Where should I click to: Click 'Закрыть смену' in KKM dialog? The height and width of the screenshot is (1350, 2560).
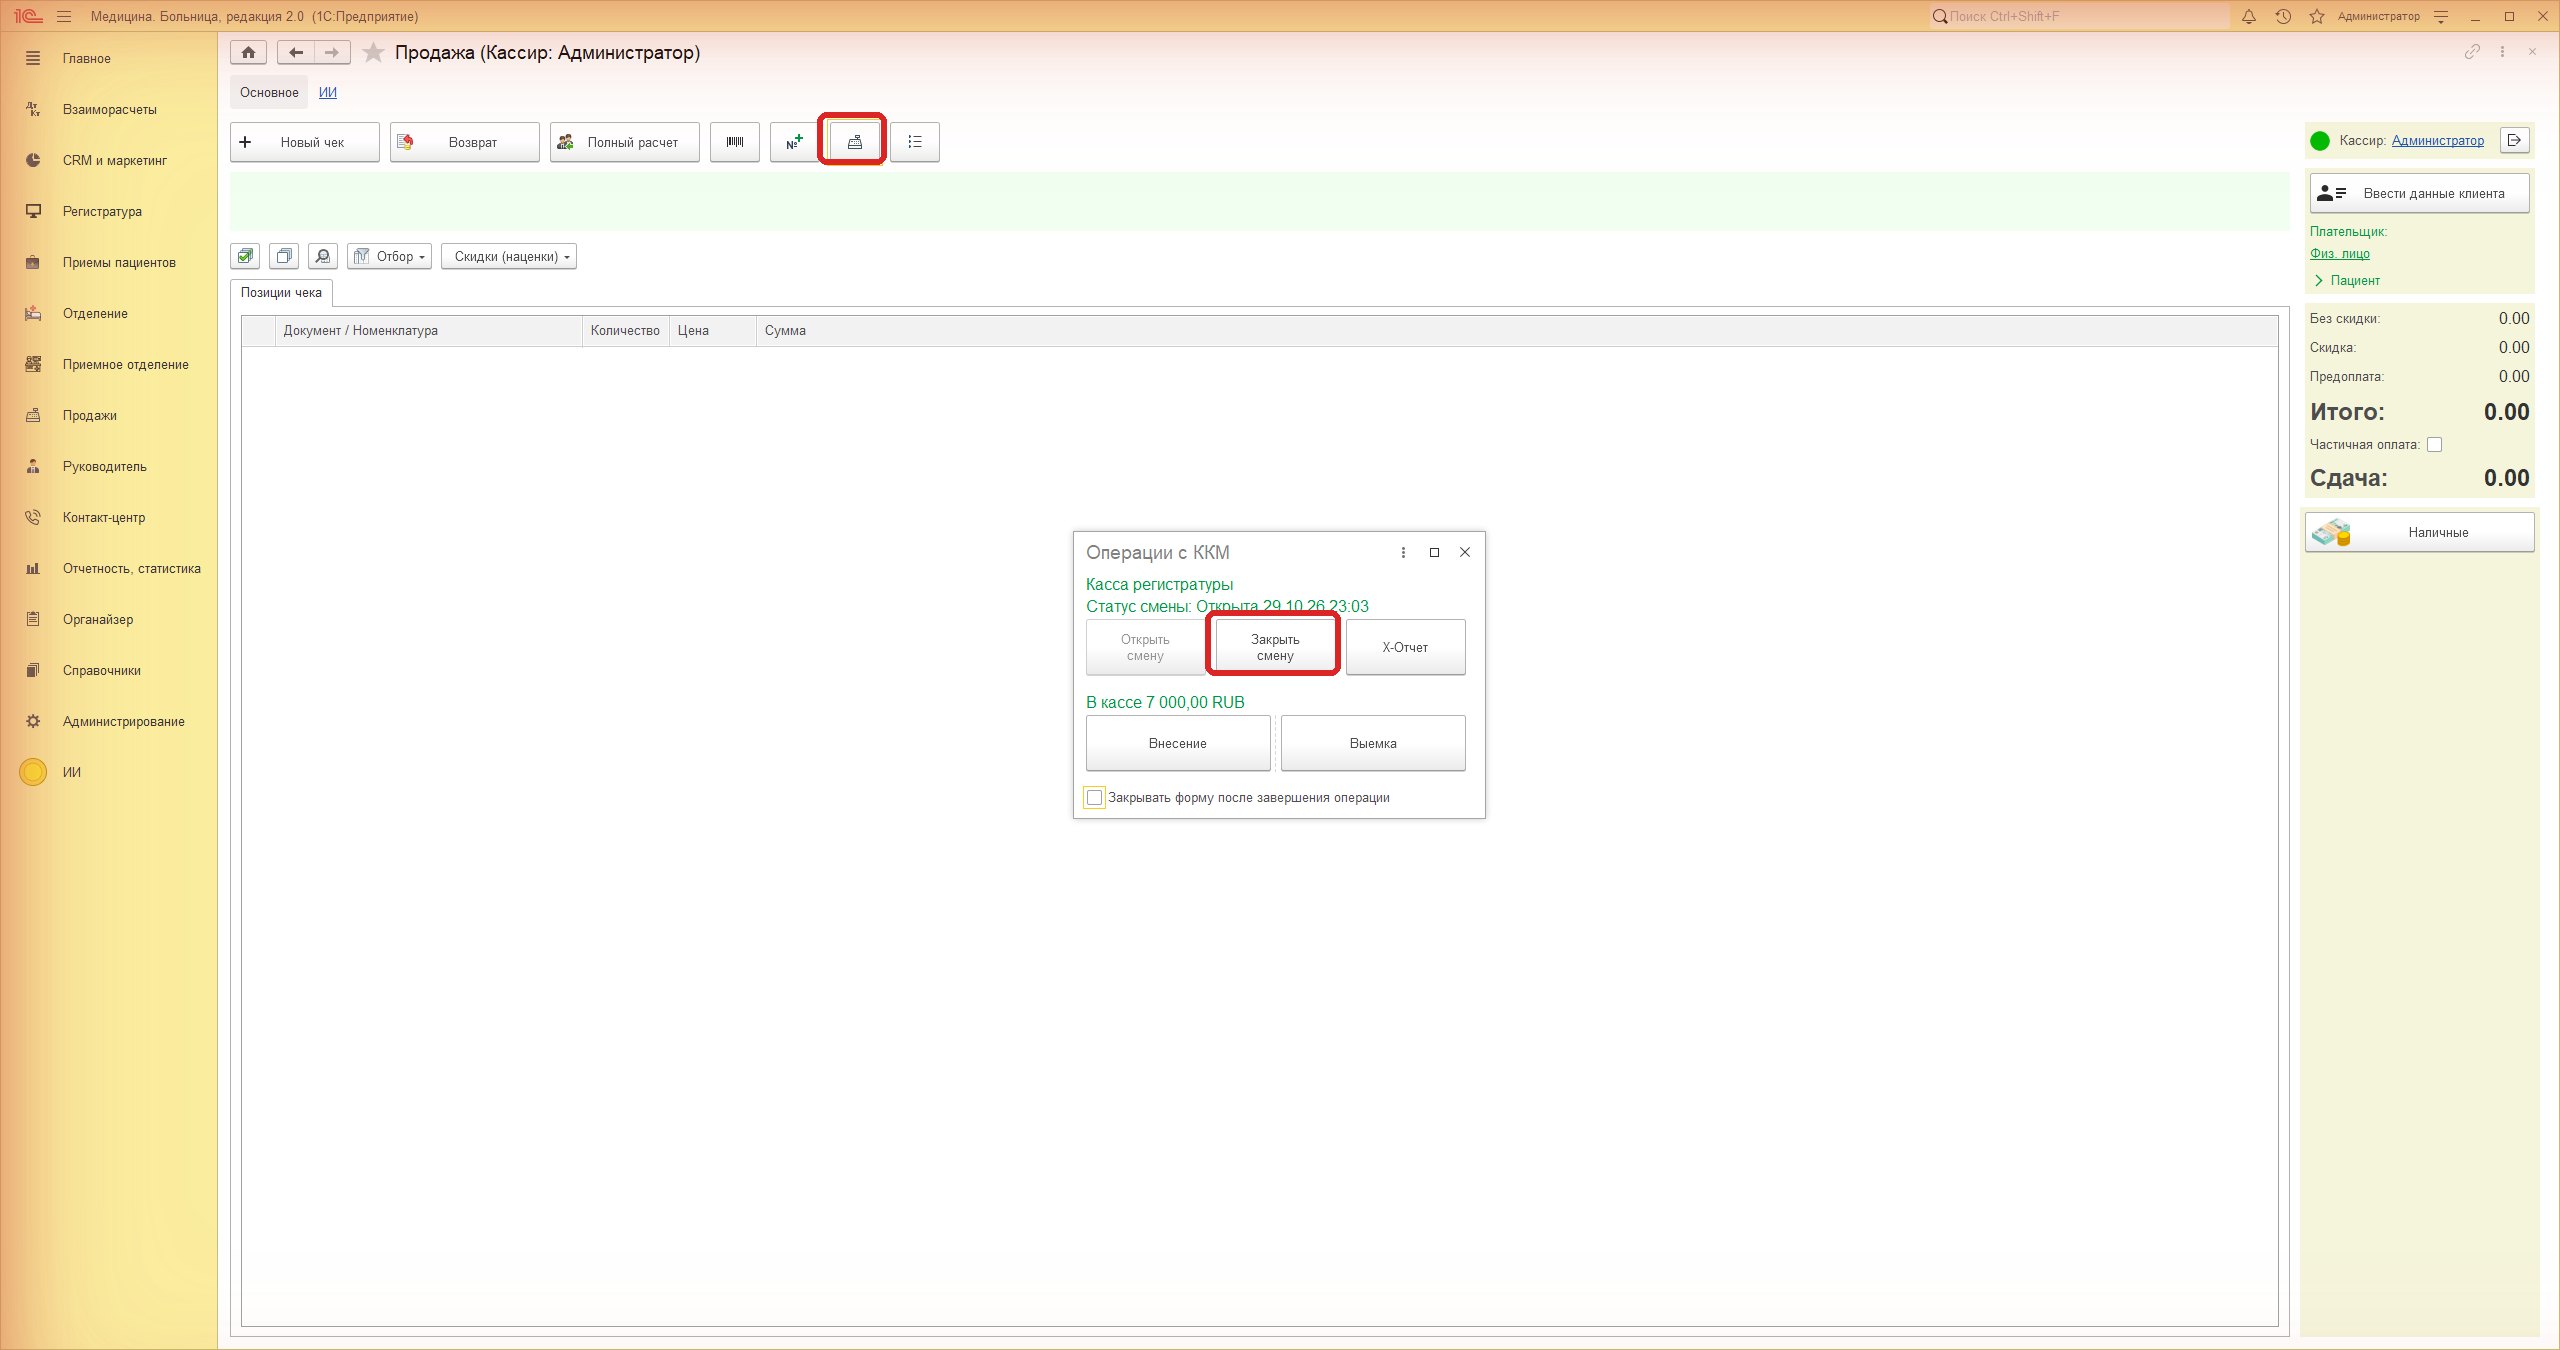[x=1275, y=647]
